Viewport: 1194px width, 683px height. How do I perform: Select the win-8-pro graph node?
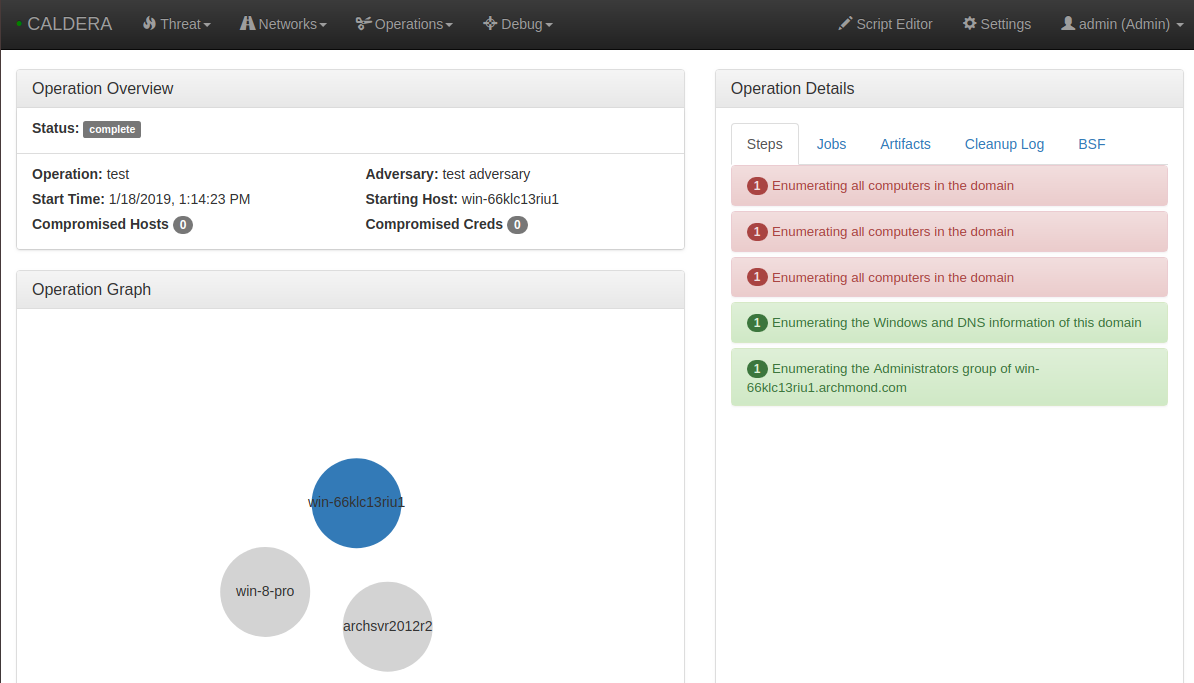click(x=264, y=592)
